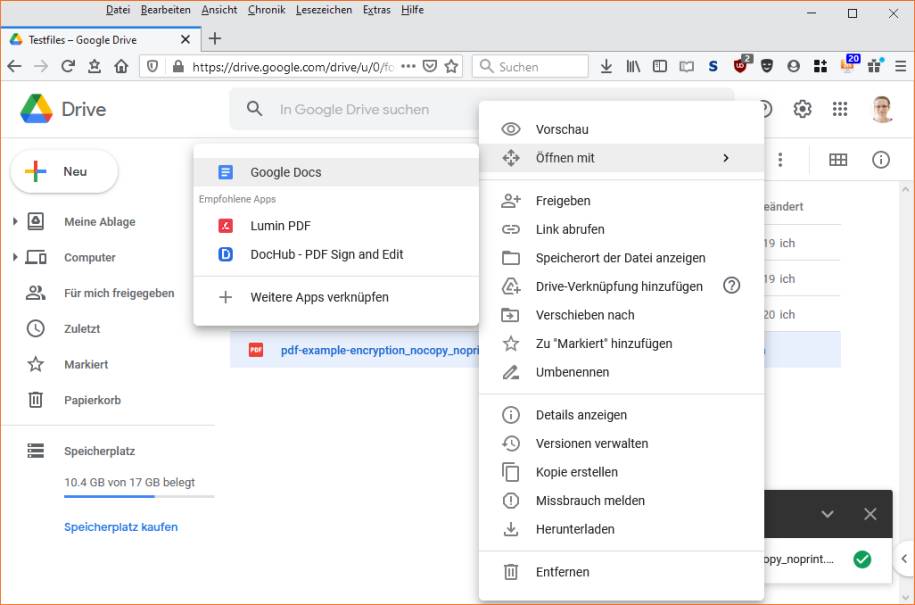This screenshot has width=915, height=605.
Task: Show file details info panel
Action: click(881, 160)
